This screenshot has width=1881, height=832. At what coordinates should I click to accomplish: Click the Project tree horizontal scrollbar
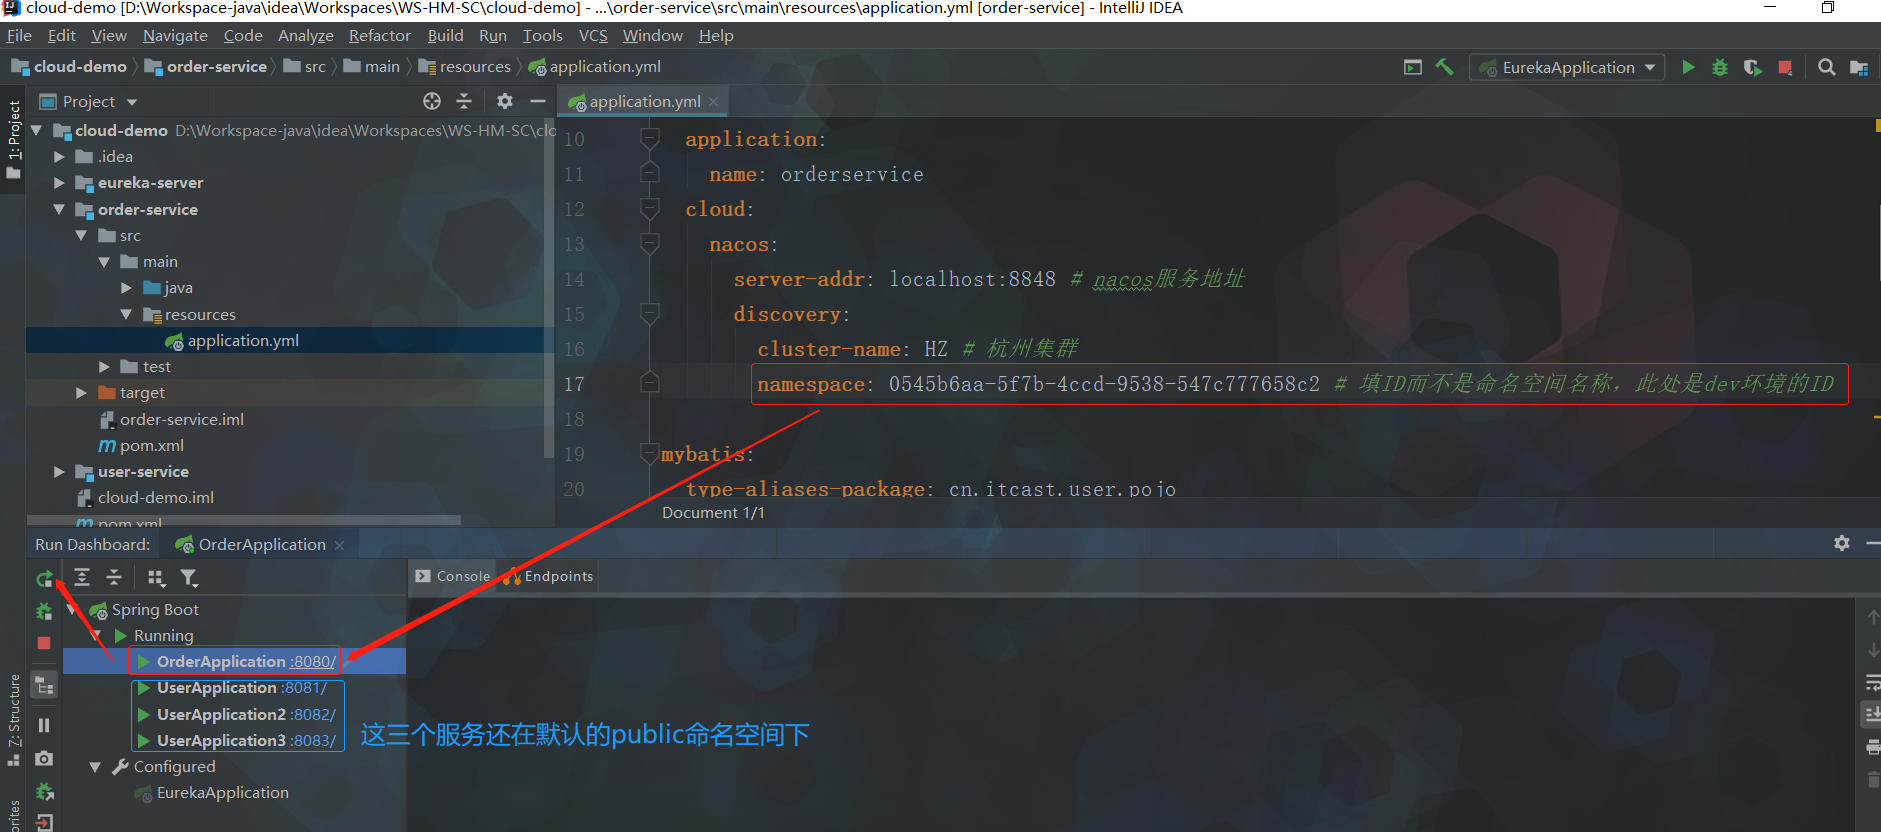(243, 520)
